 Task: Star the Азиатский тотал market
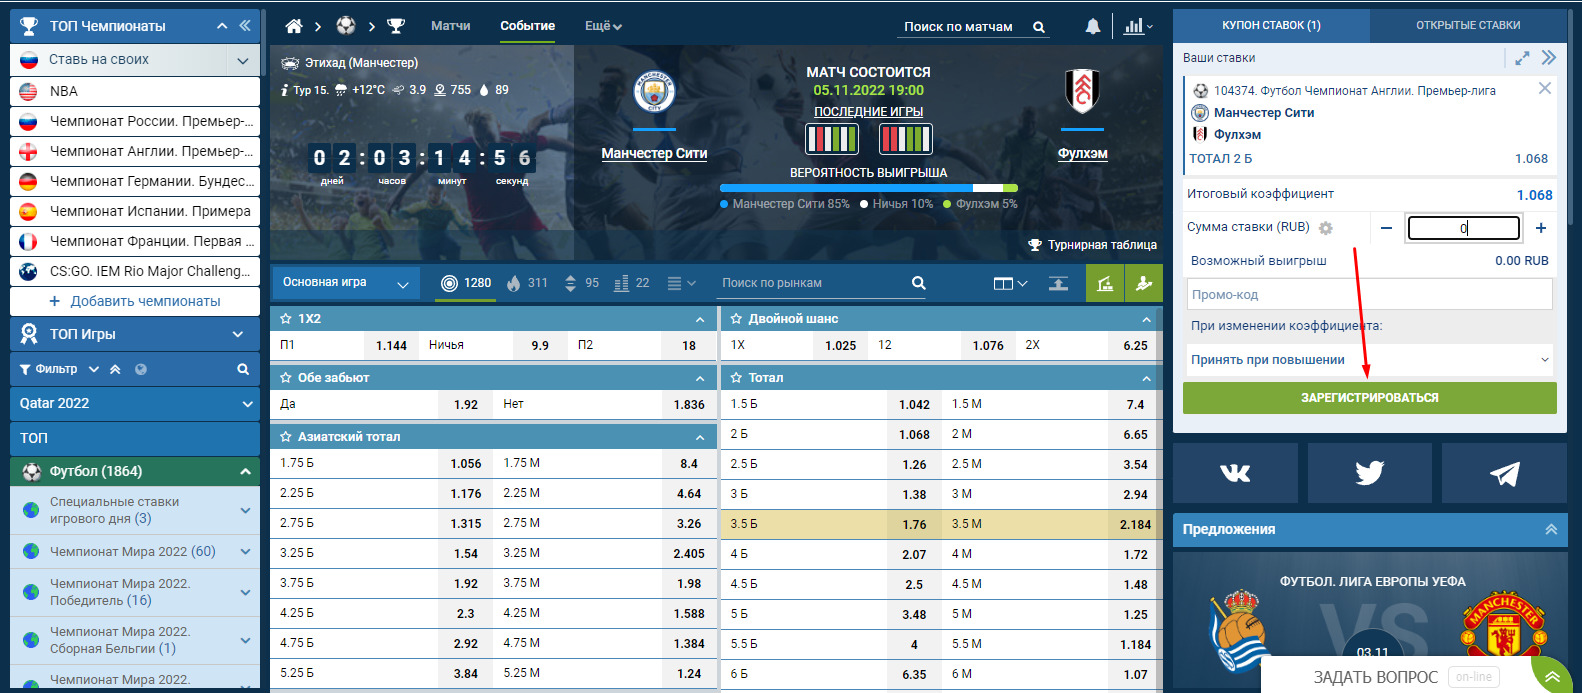pyautogui.click(x=286, y=437)
